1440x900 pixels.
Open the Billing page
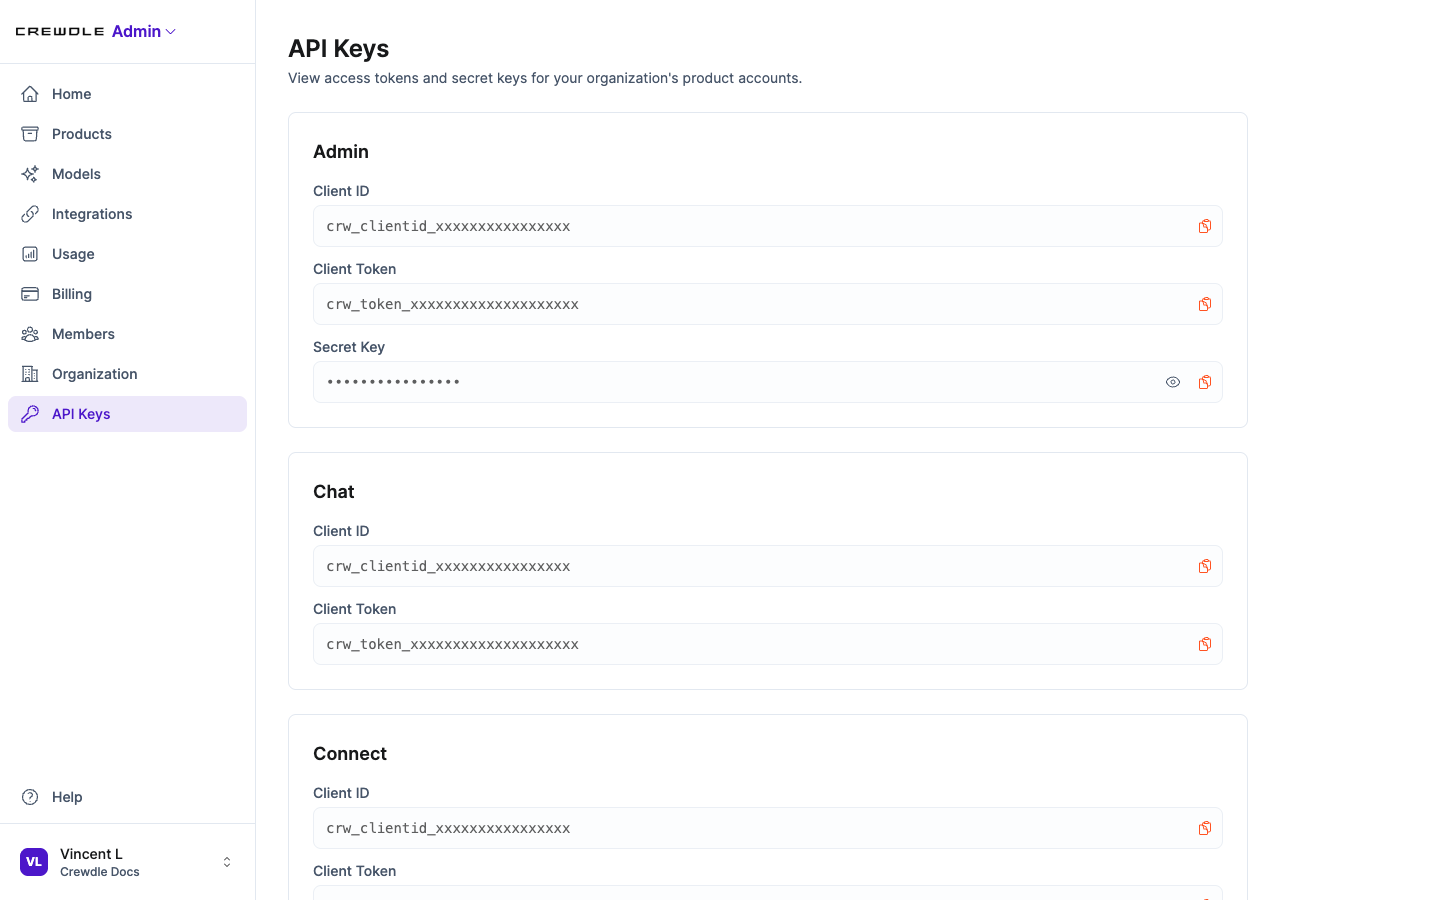(x=127, y=294)
